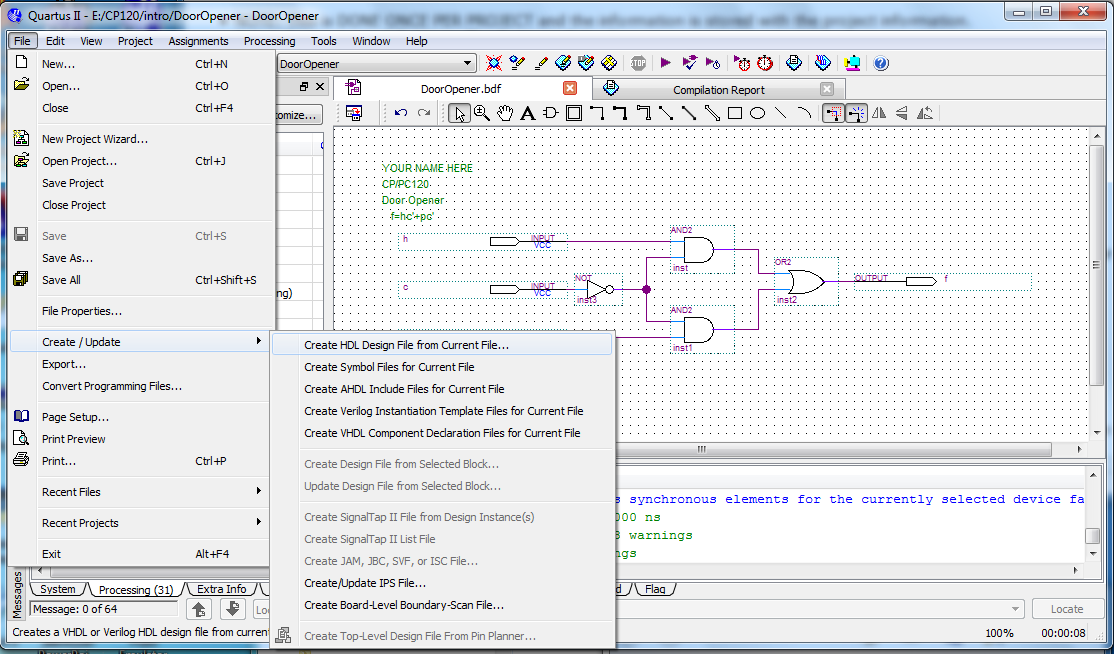Select the block tool
The height and width of the screenshot is (654, 1114).
click(574, 113)
